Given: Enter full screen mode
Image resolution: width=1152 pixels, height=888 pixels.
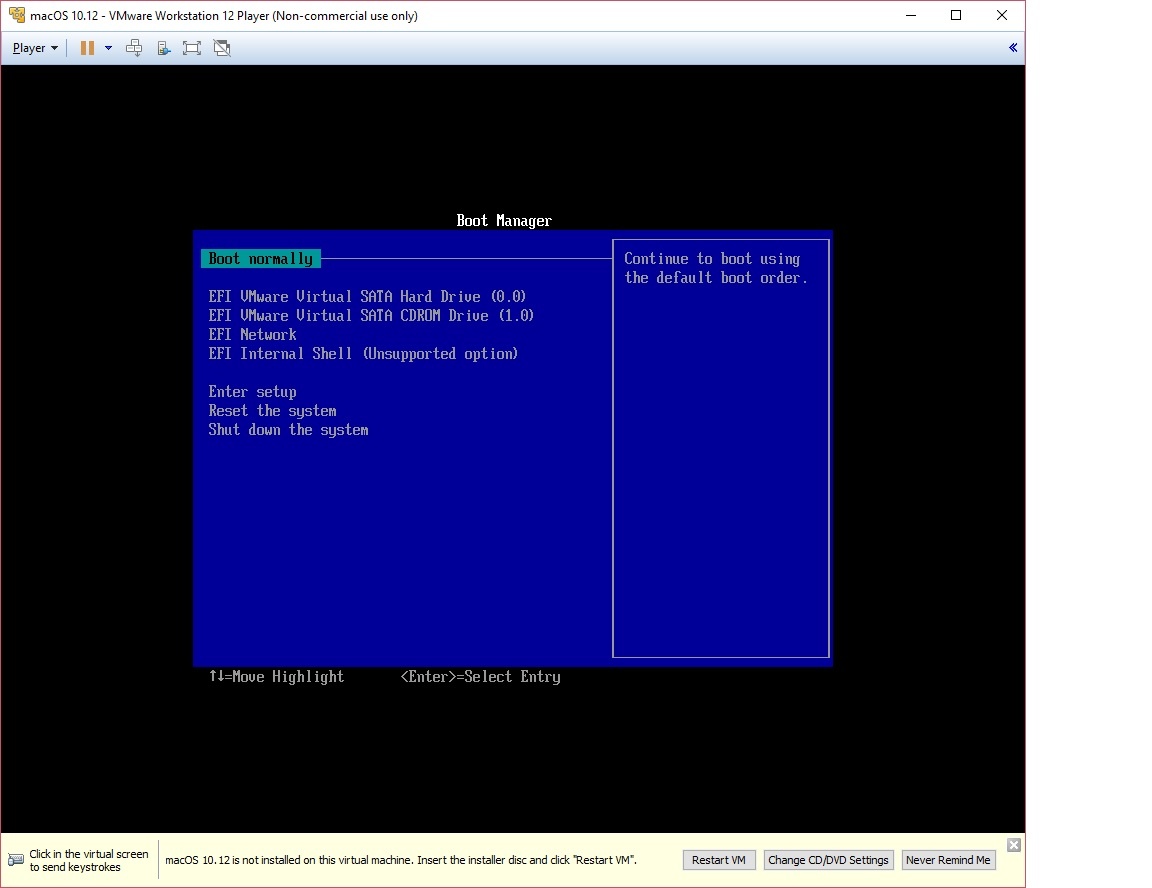Looking at the screenshot, I should click(192, 48).
